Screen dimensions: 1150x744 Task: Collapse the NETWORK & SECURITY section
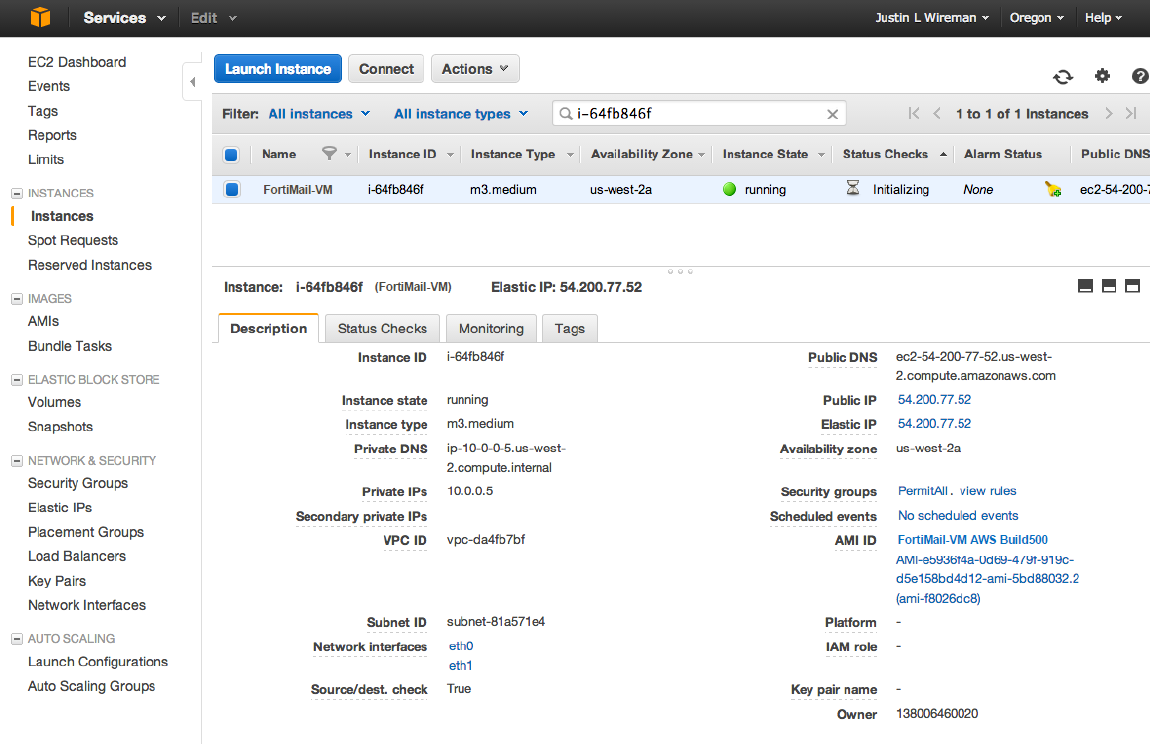16,461
